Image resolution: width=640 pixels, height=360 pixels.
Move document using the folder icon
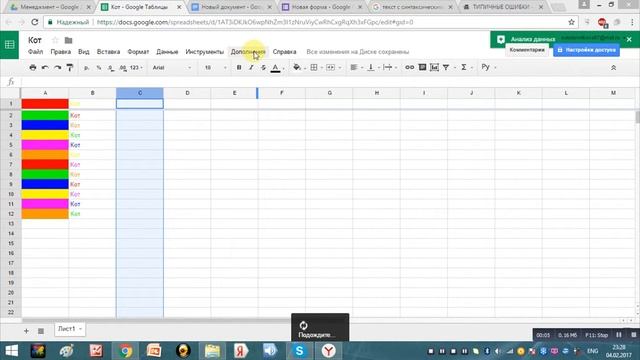[69, 40]
